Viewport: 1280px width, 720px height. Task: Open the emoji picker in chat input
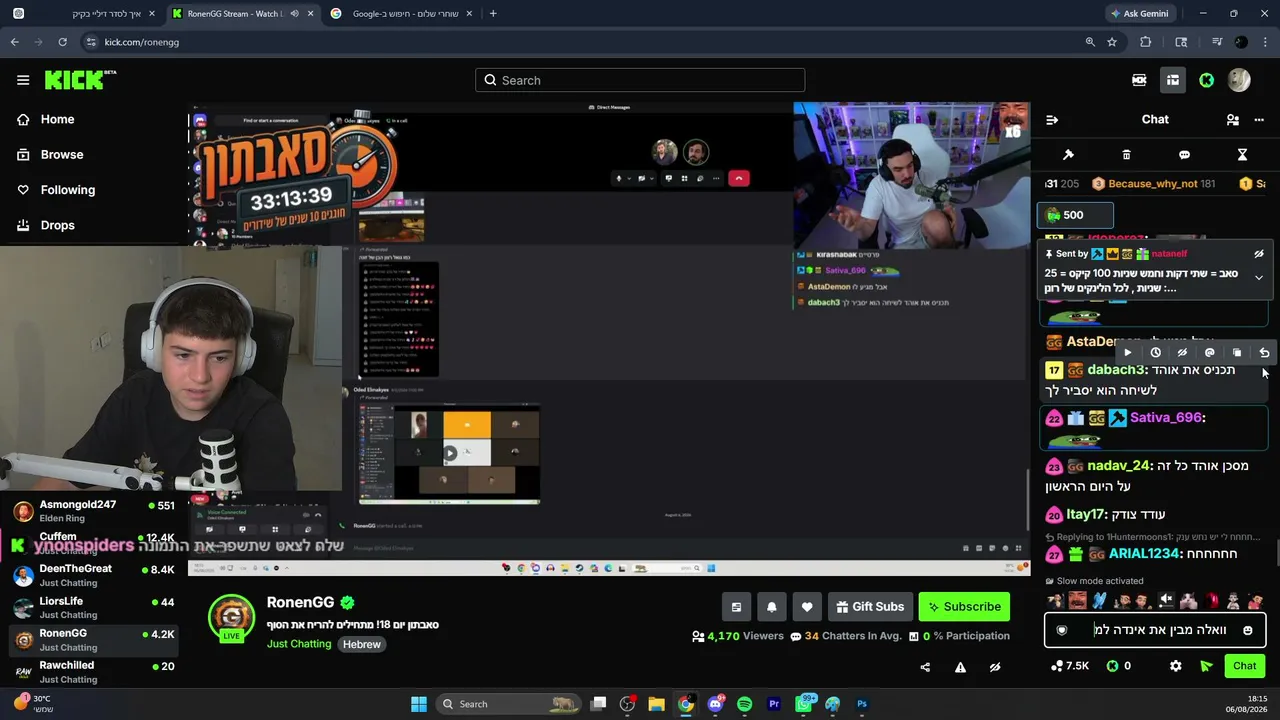[x=1248, y=630]
